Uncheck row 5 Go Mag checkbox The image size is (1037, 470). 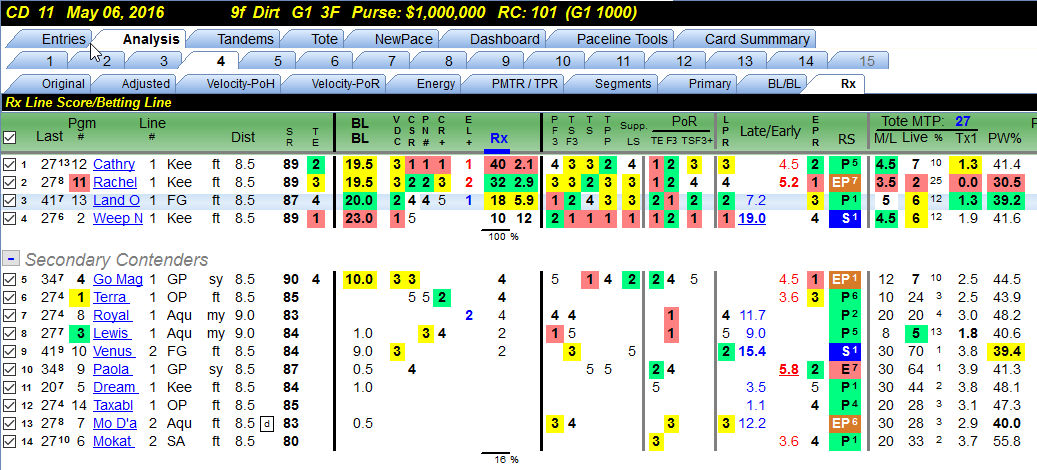click(9, 280)
